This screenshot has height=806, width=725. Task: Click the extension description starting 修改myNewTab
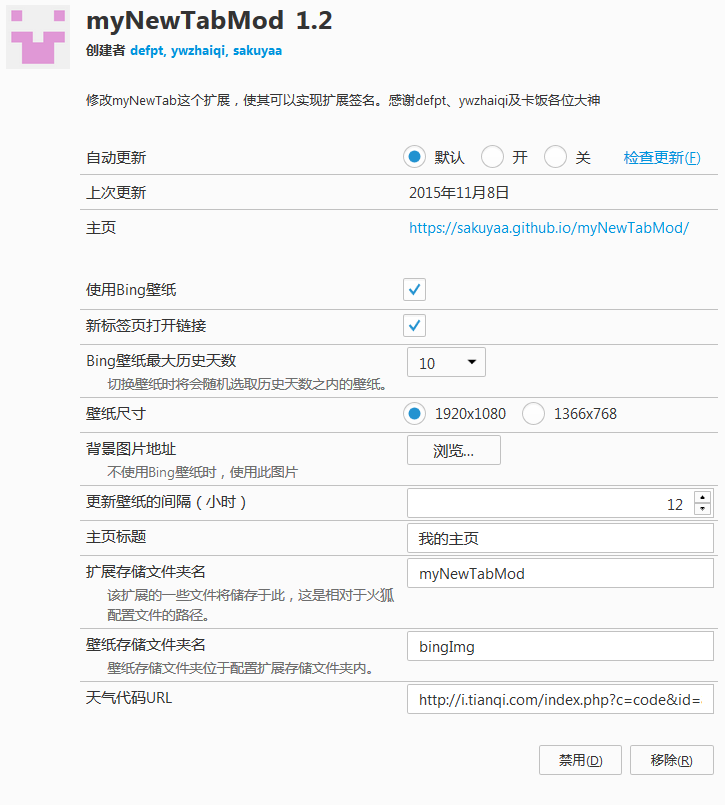[343, 100]
